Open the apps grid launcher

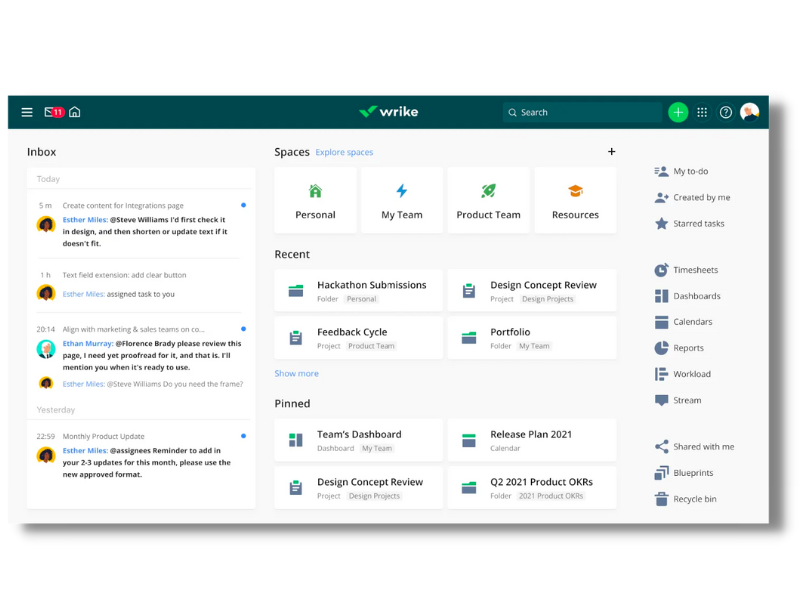(702, 112)
